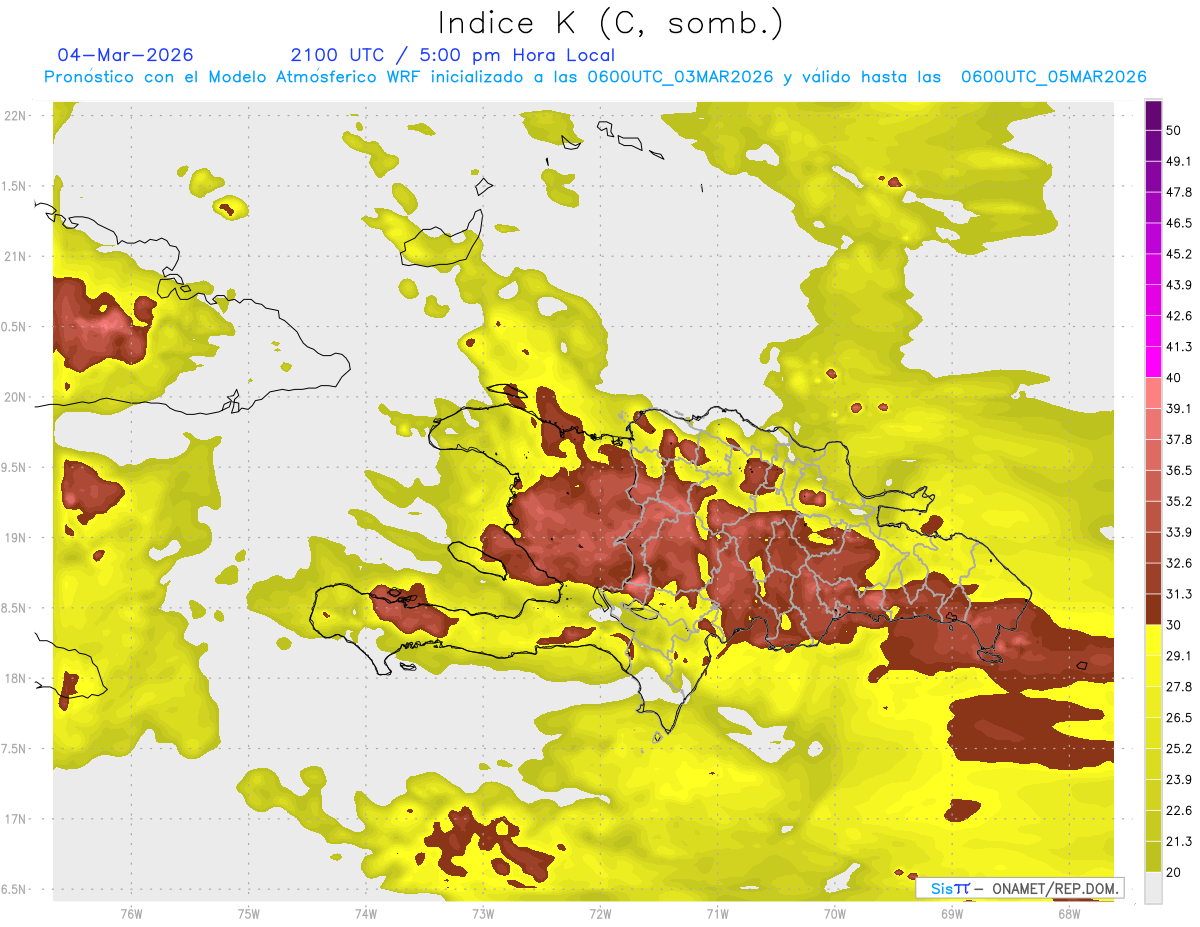Click the legend value 25.2
The height and width of the screenshot is (927, 1200).
[x=1179, y=749]
